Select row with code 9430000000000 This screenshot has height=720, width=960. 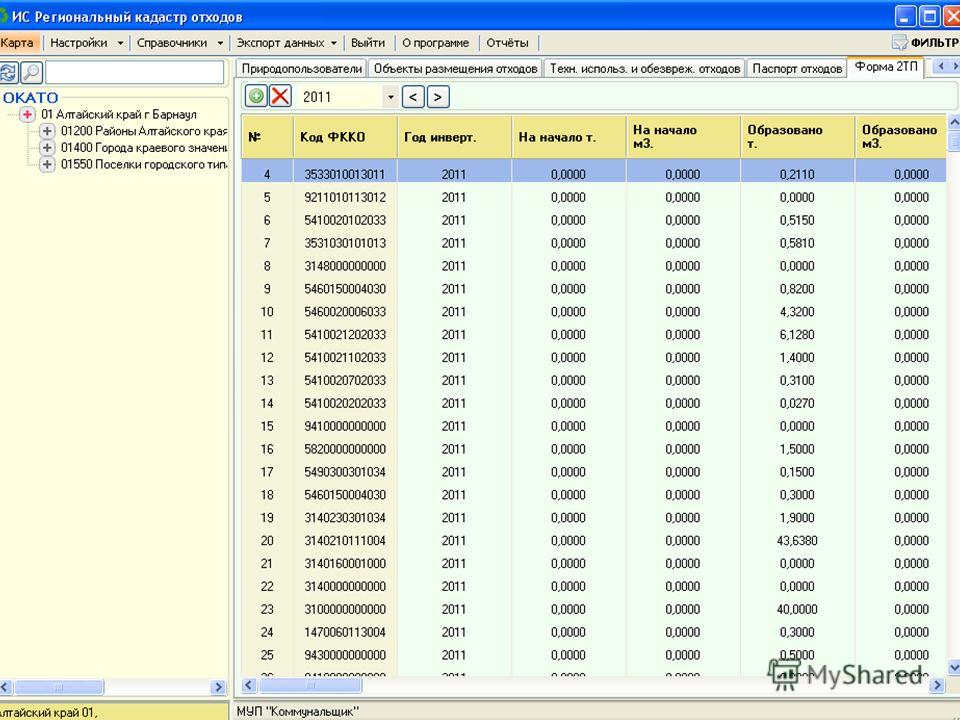point(594,655)
